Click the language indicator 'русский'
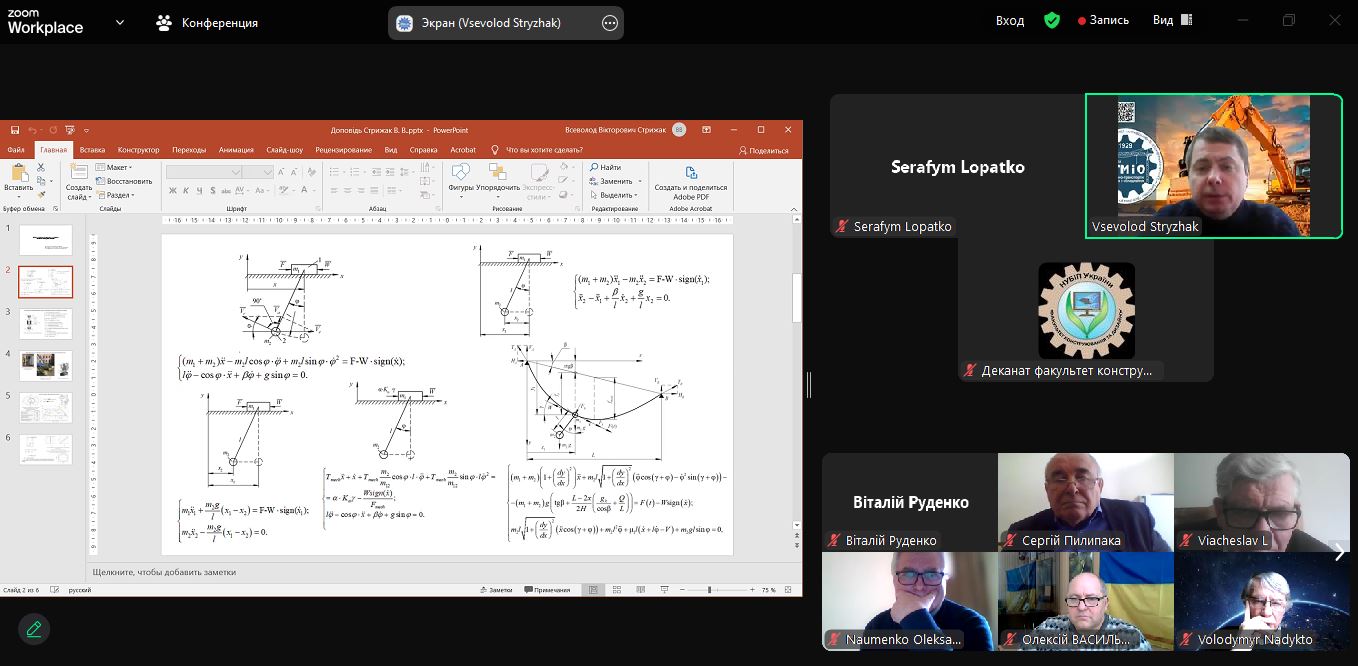Viewport: 1358px width, 666px height. (x=80, y=590)
